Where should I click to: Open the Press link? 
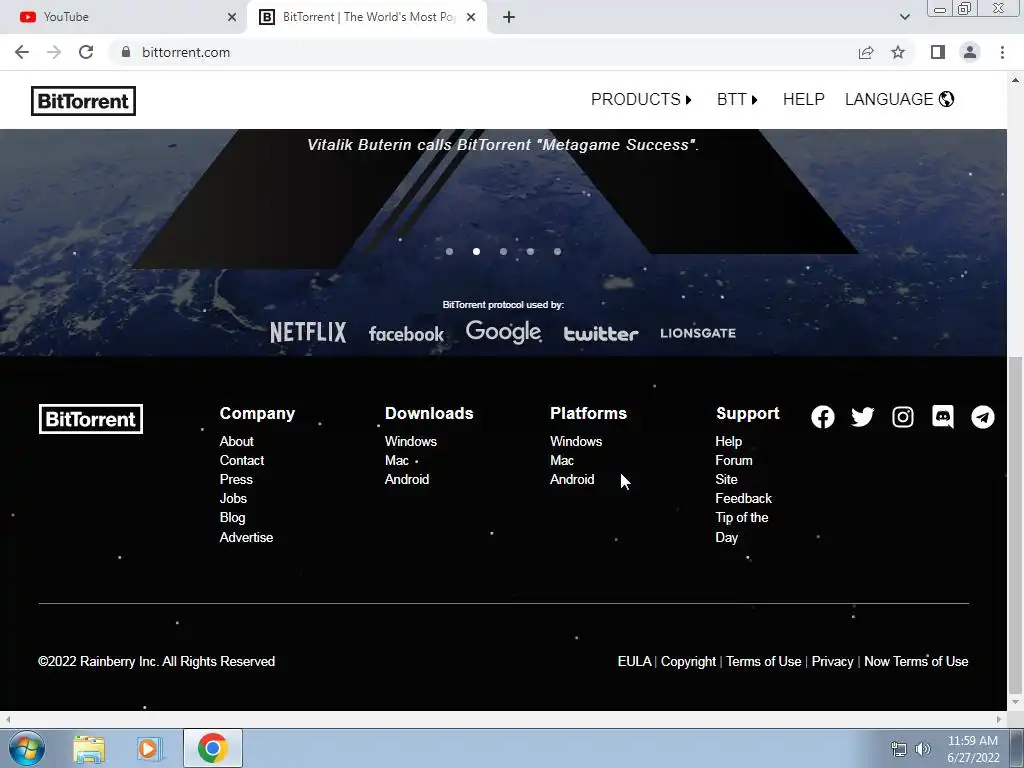coord(236,479)
